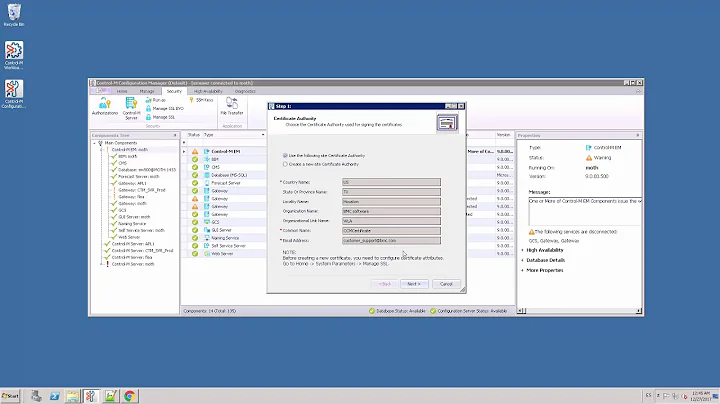Open Authorizations in the Security ribbon

105,106
